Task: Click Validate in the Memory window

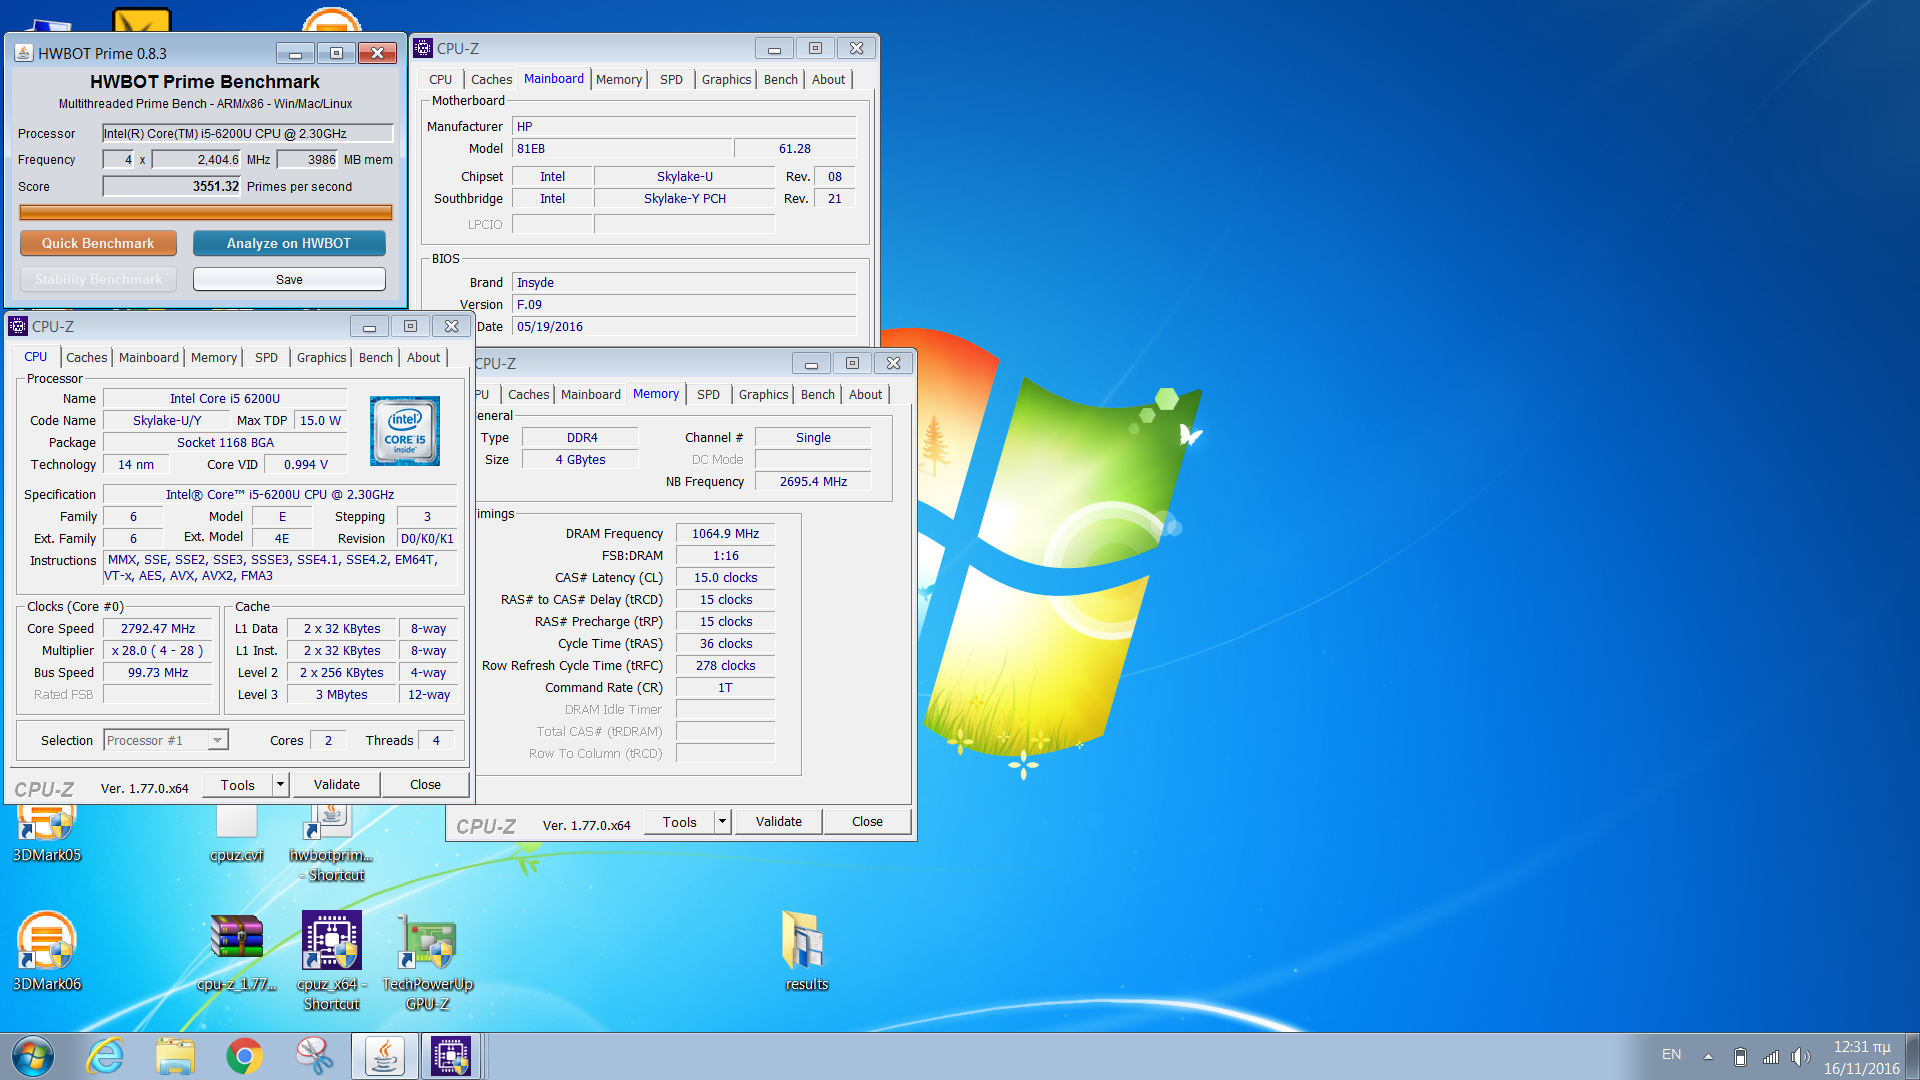Action: (778, 822)
